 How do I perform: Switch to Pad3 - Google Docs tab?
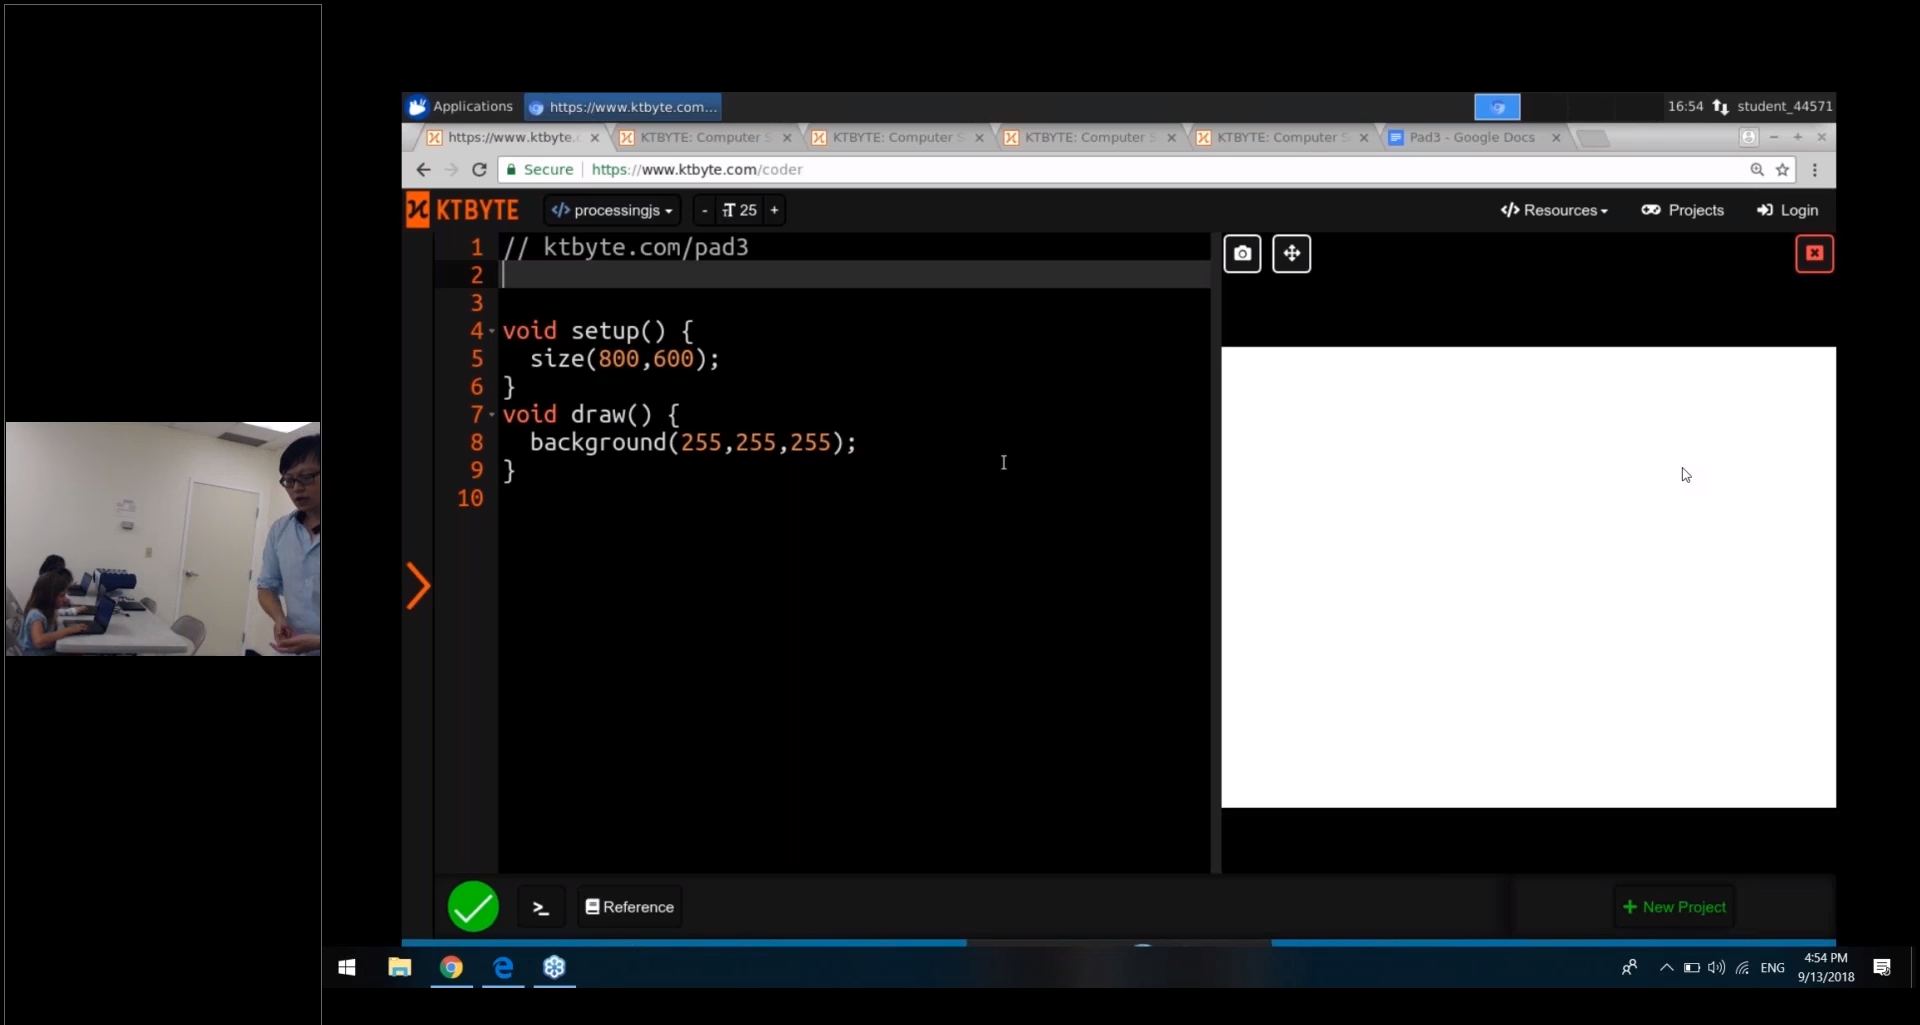point(1472,137)
